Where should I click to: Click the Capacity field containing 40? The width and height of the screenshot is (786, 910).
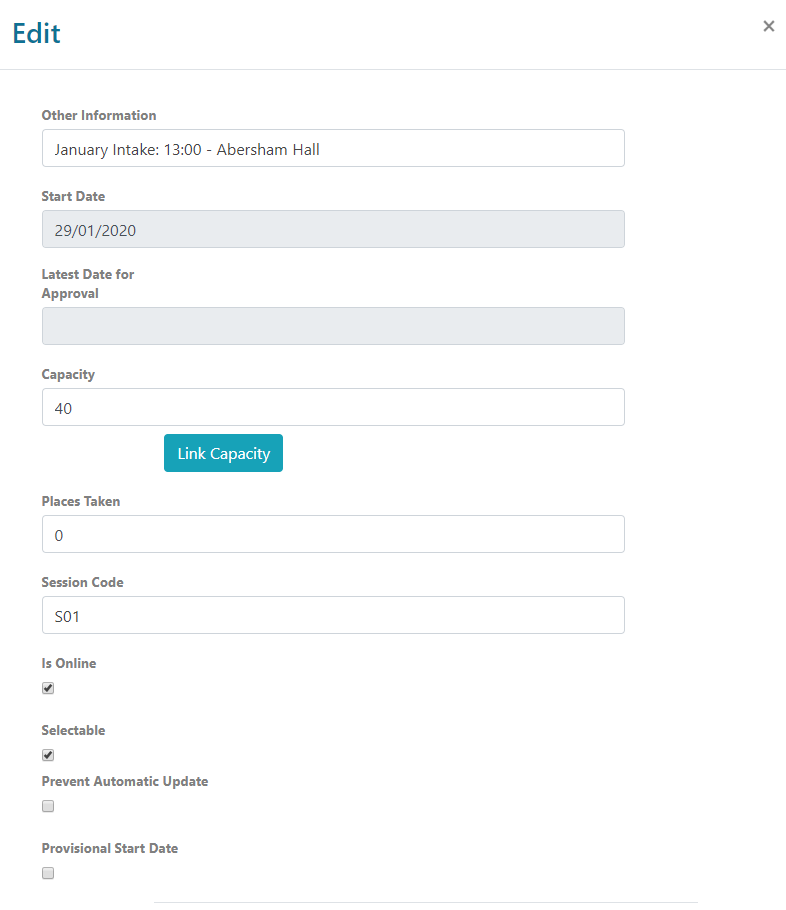click(333, 407)
